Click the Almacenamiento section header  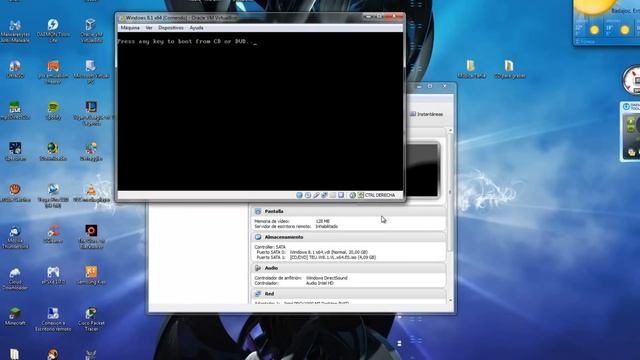[x=348, y=237]
